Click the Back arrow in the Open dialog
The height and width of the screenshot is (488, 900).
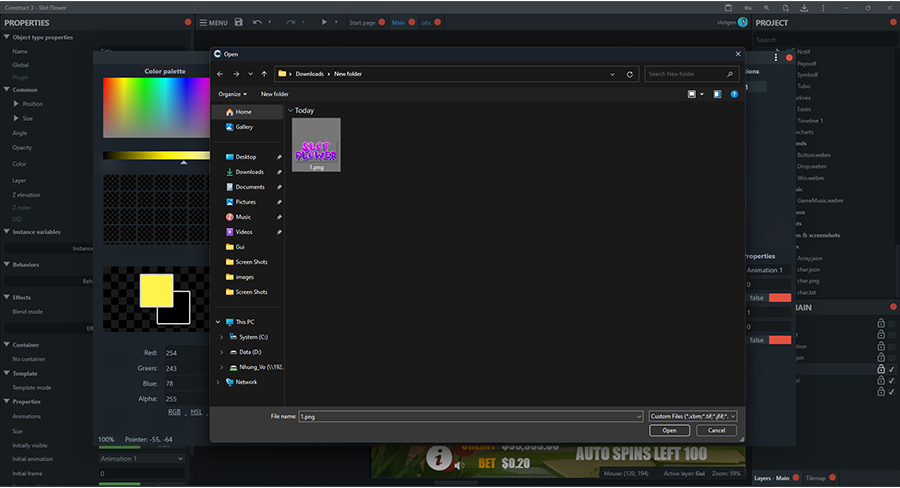click(x=222, y=74)
